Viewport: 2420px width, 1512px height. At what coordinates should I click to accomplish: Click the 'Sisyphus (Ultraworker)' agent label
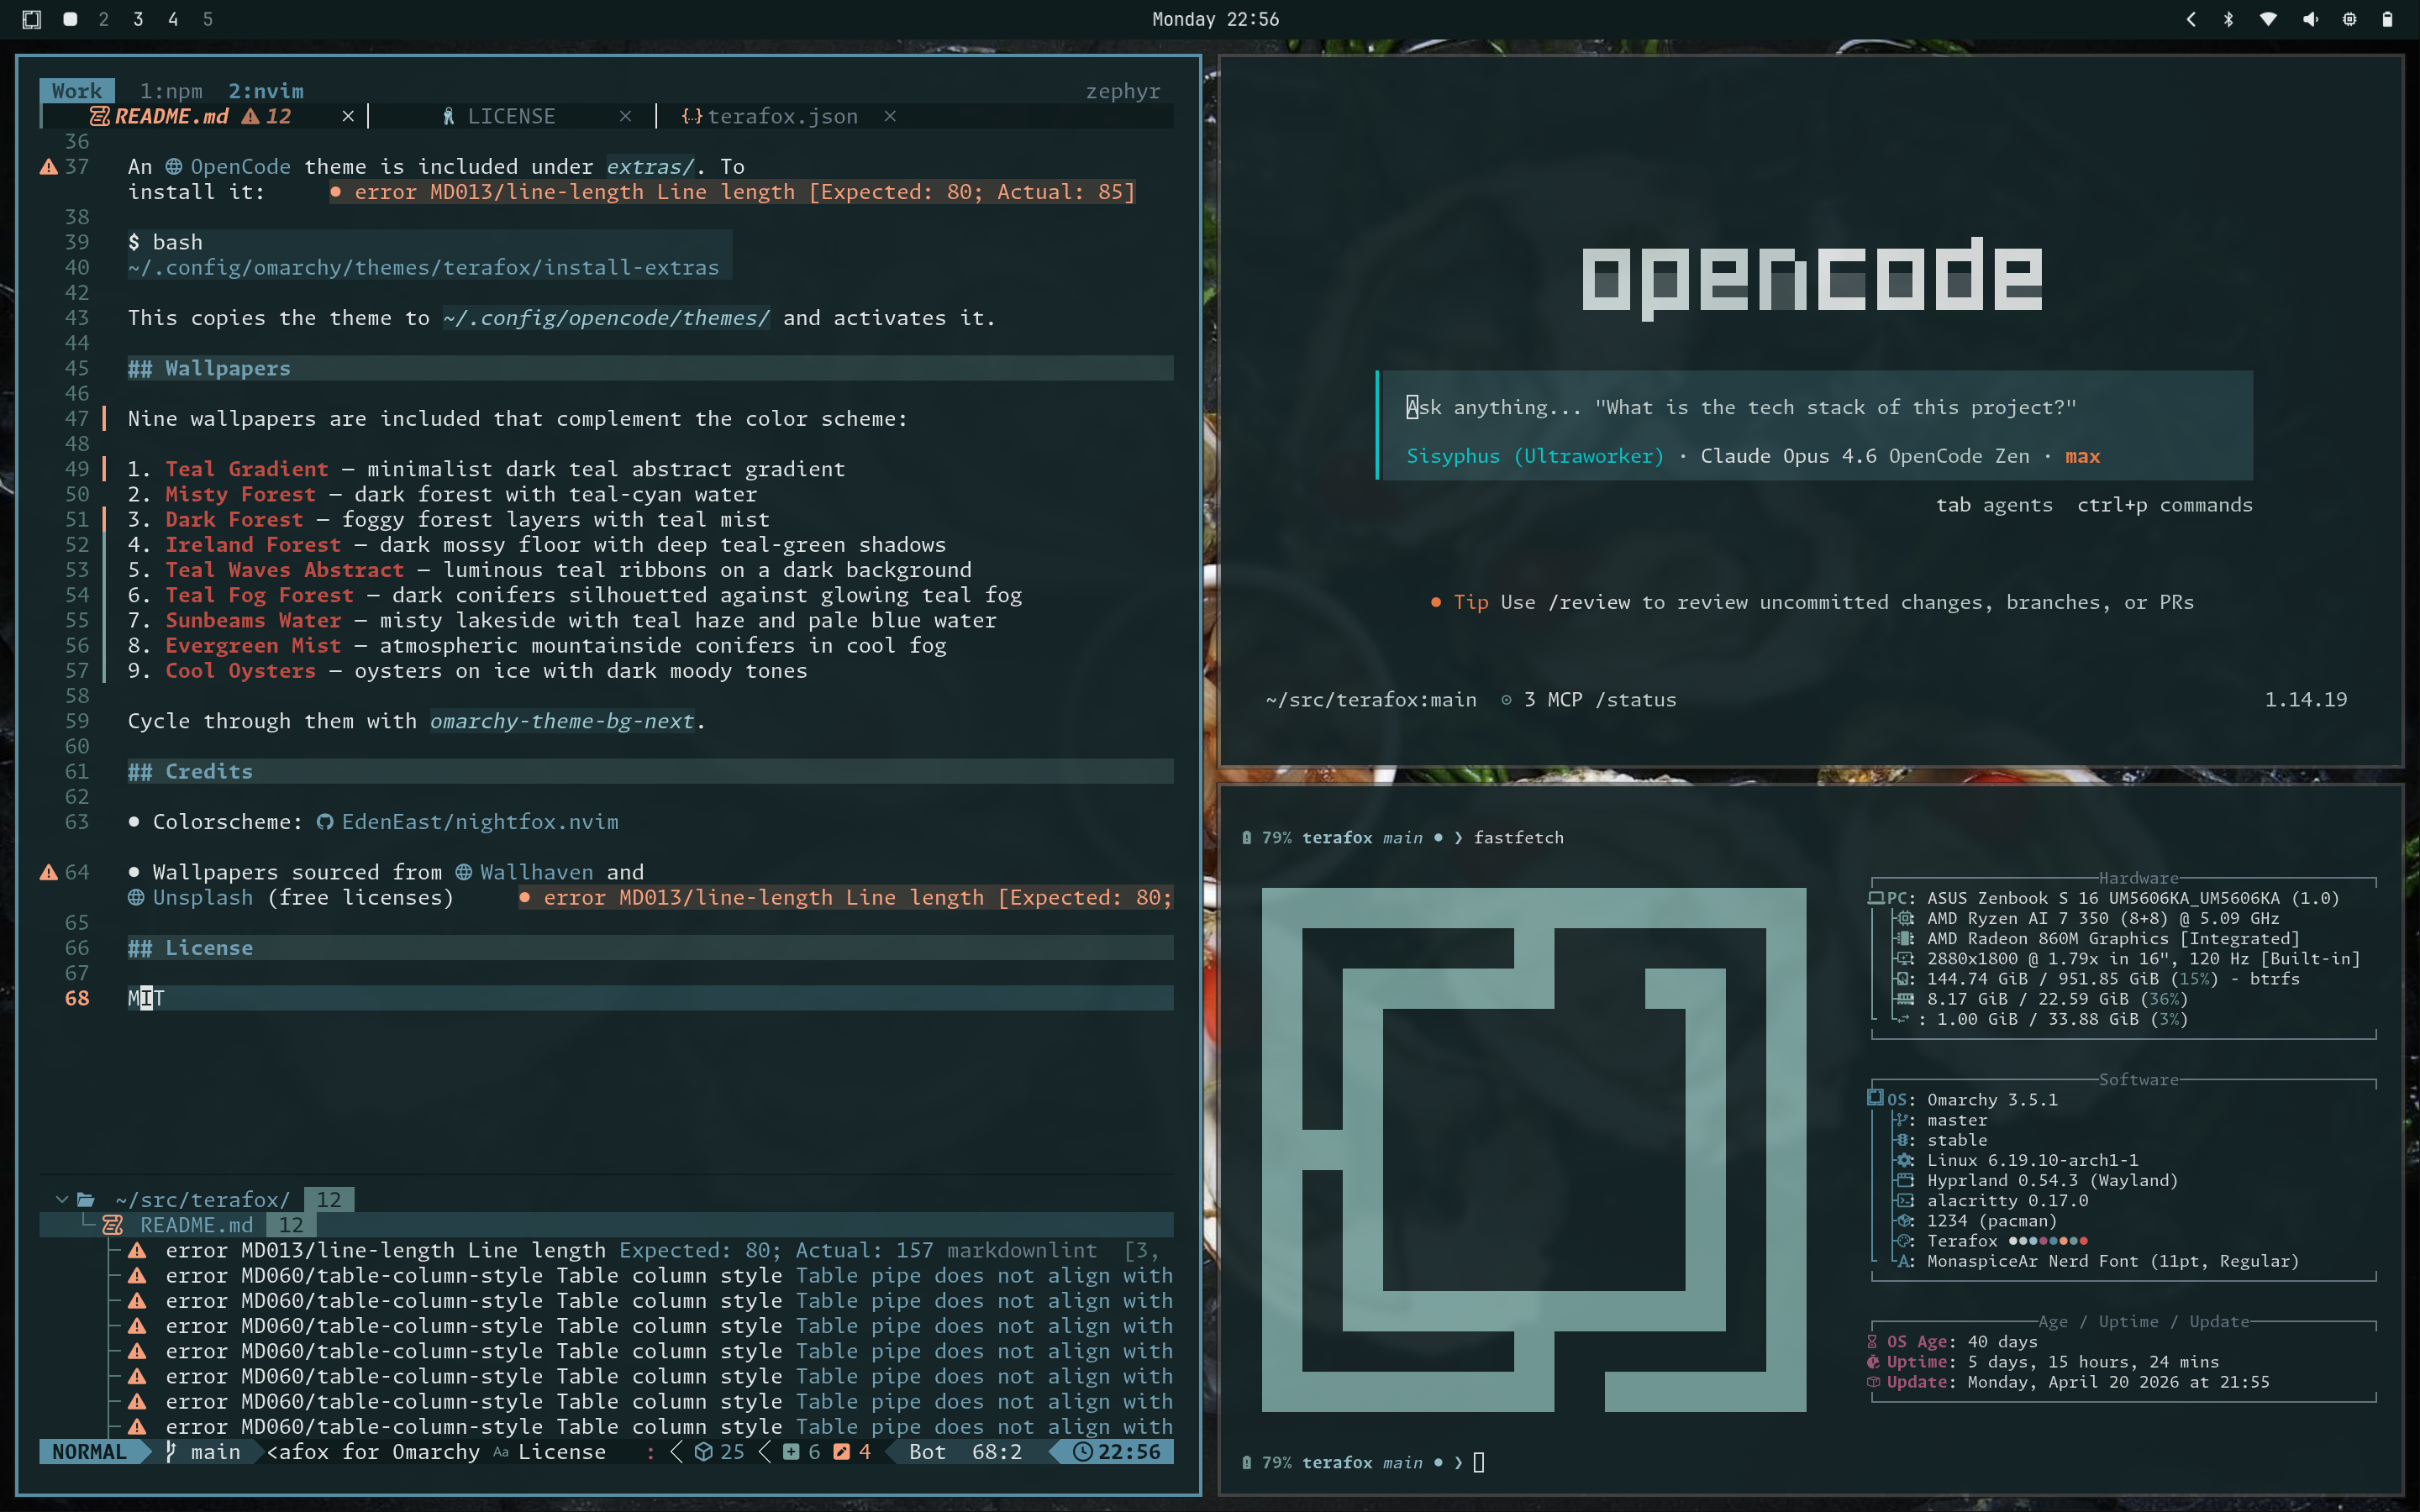coord(1535,456)
